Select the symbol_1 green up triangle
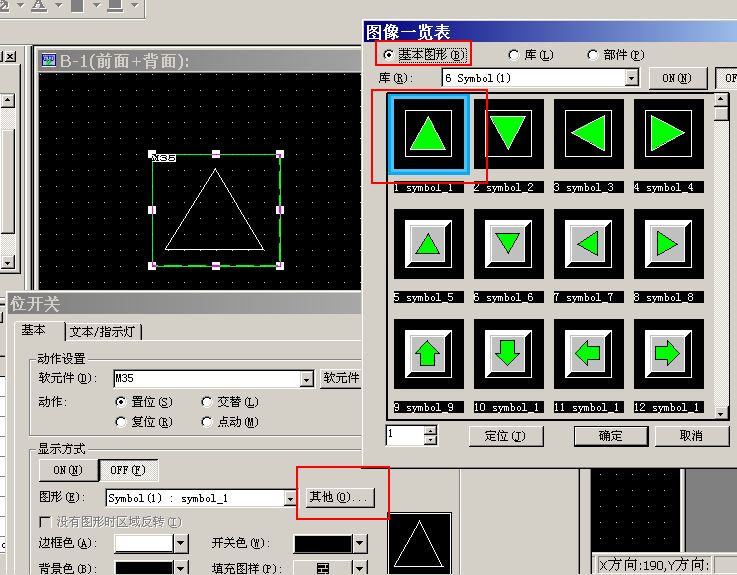Viewport: 737px width, 575px height. [428, 133]
